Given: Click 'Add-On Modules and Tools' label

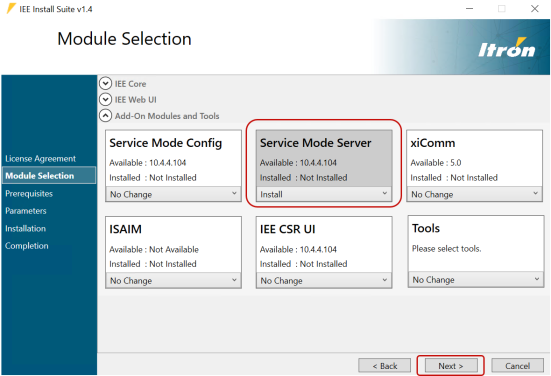Looking at the screenshot, I should [167, 116].
